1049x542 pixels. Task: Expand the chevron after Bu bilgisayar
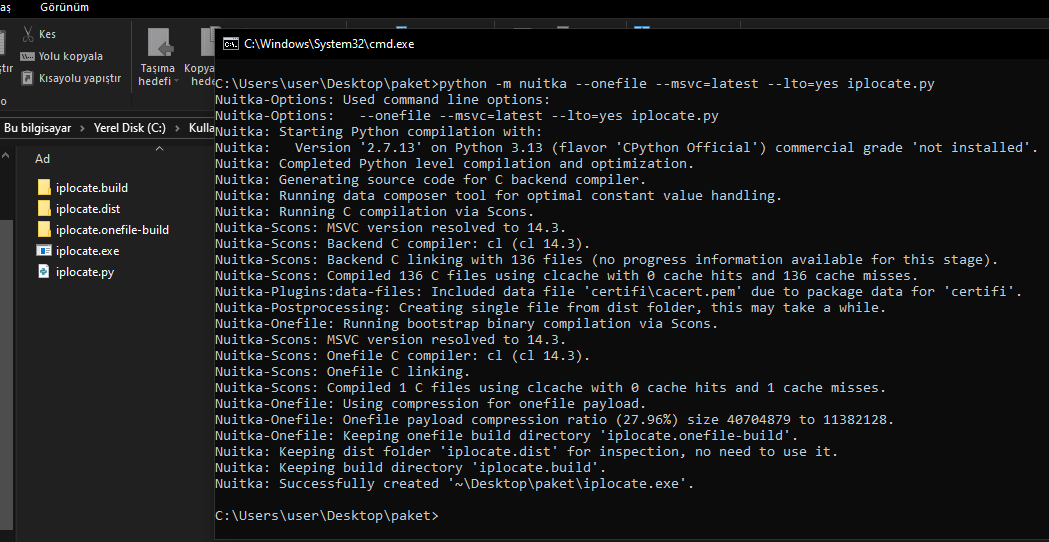[83, 128]
